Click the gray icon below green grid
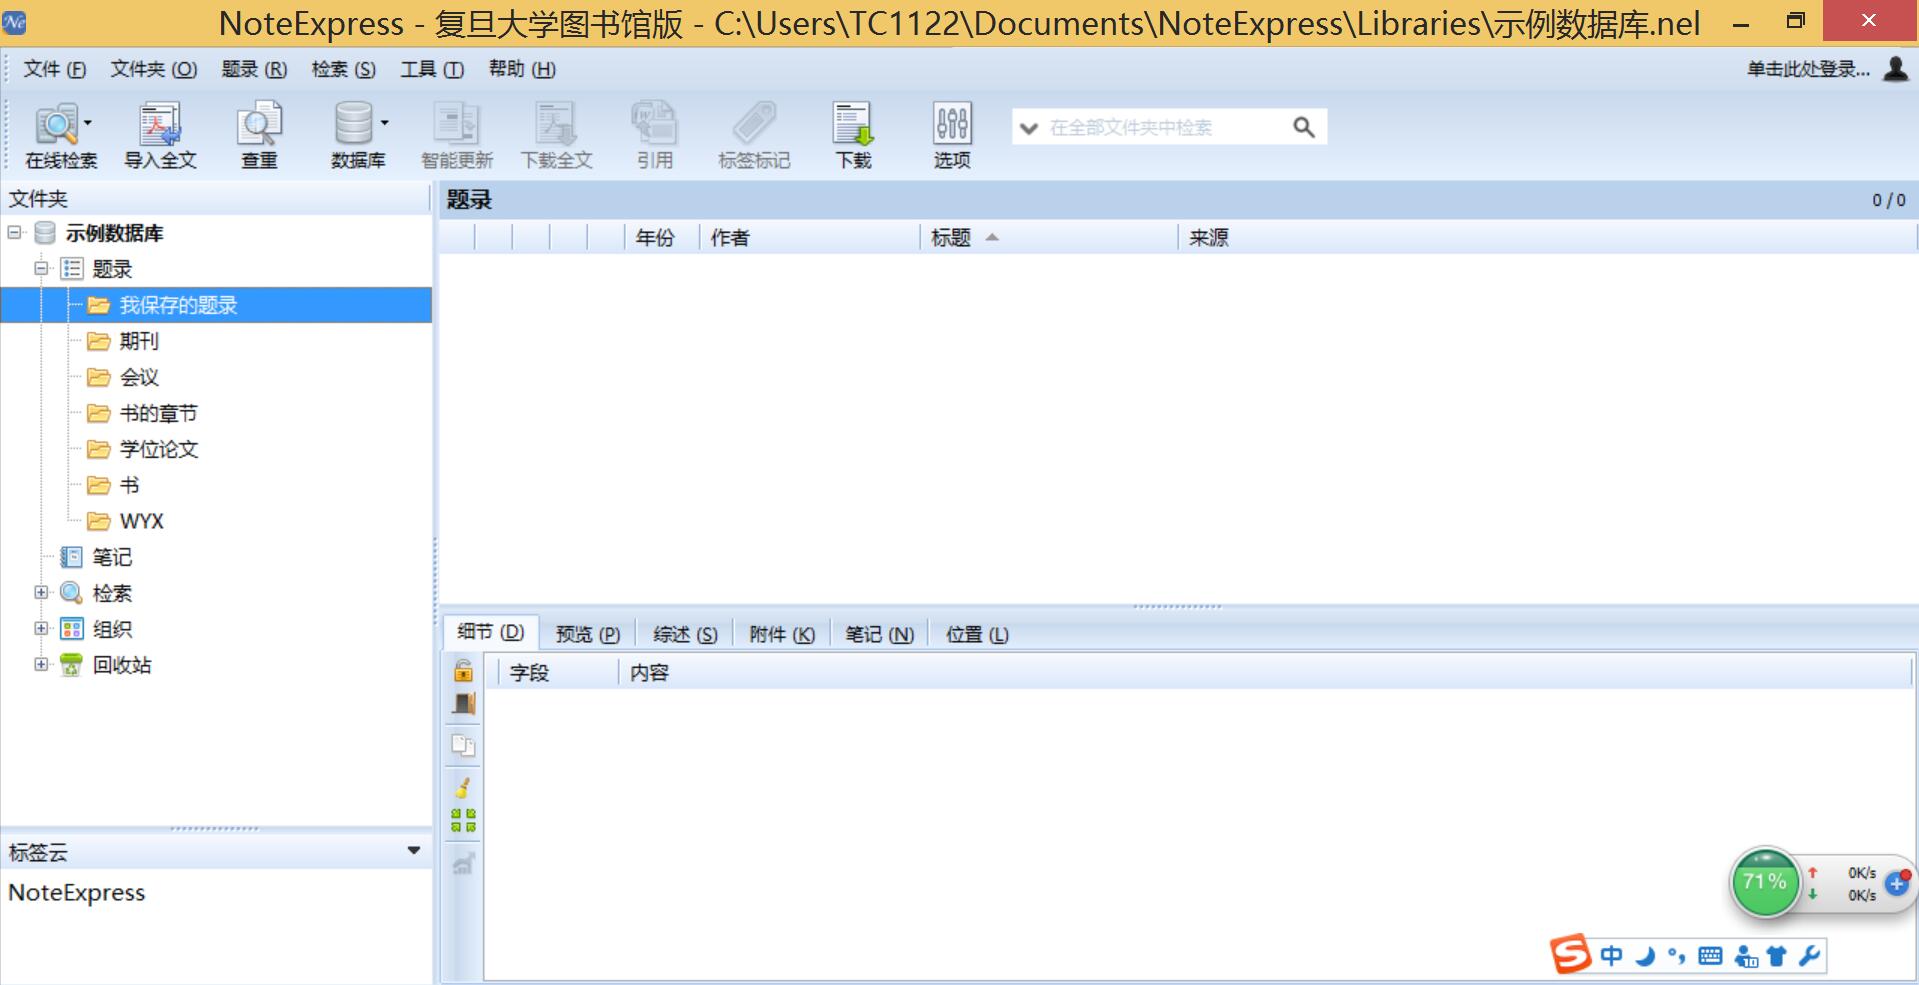Screen dimensions: 1919x985 click(463, 863)
